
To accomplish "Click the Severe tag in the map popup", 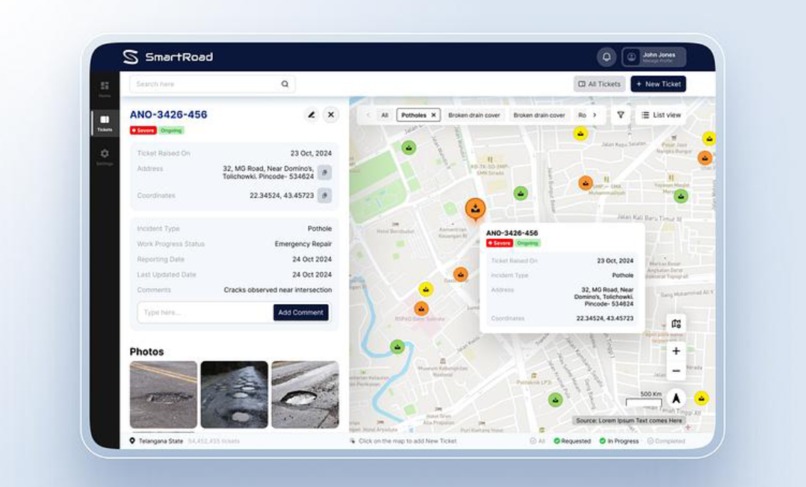I will 500,243.
